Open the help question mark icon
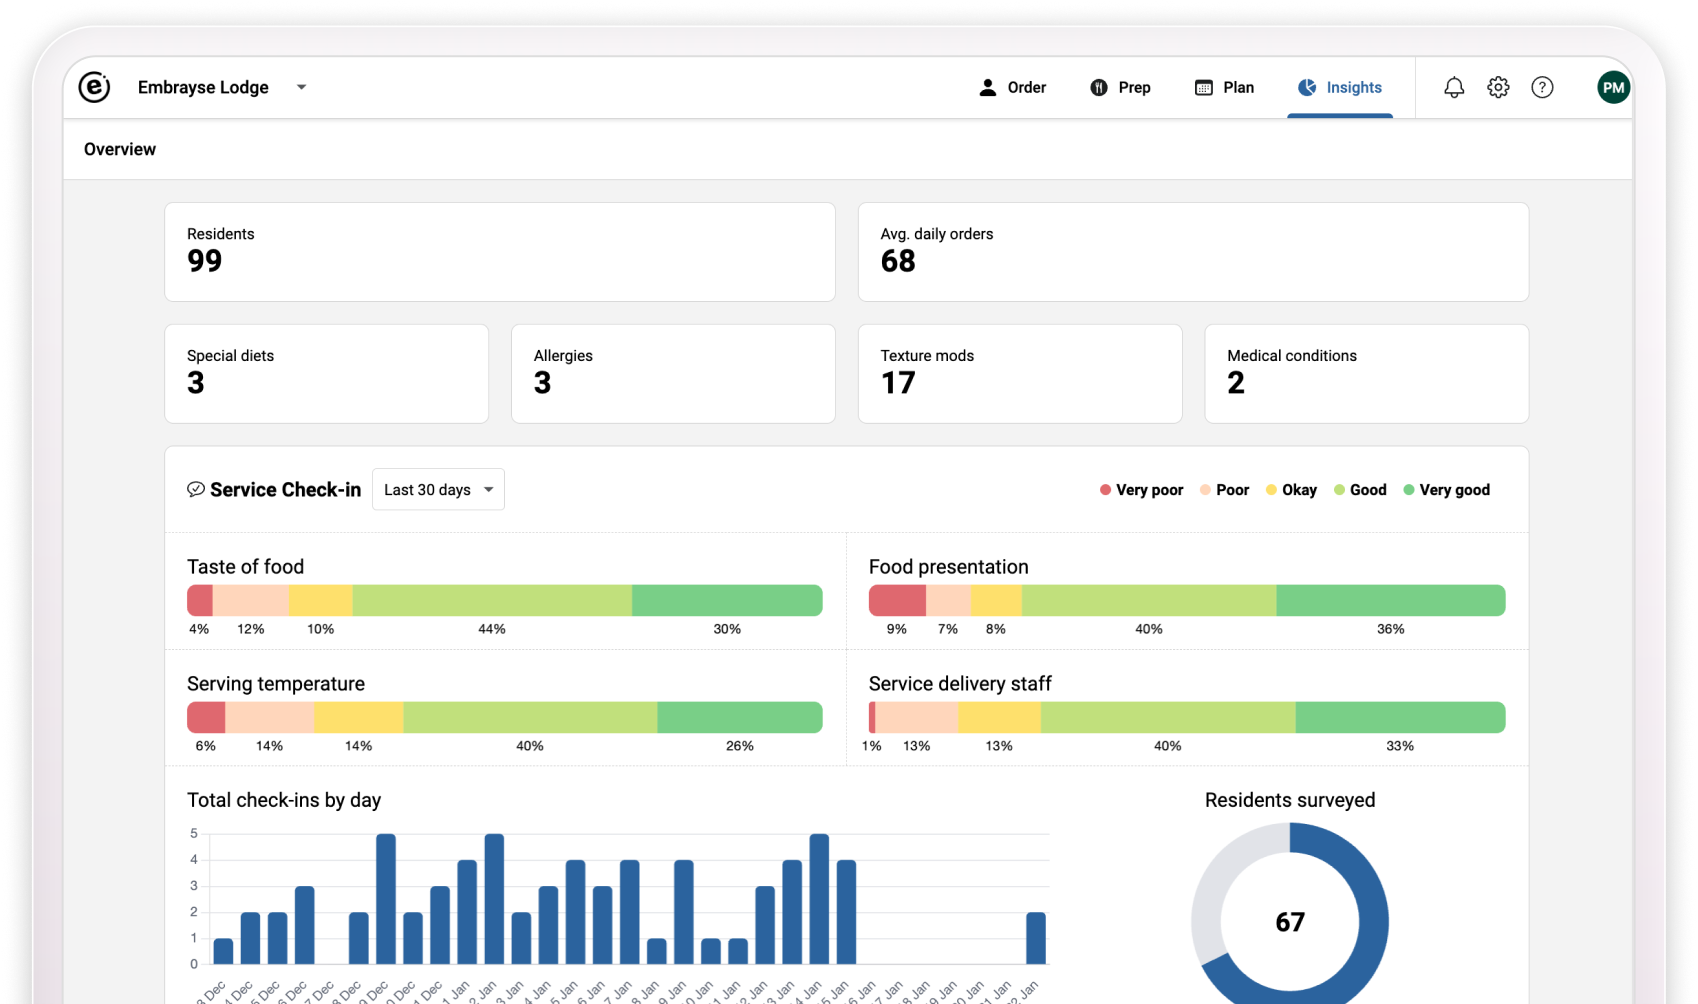The width and height of the screenshot is (1698, 1004). click(1542, 87)
